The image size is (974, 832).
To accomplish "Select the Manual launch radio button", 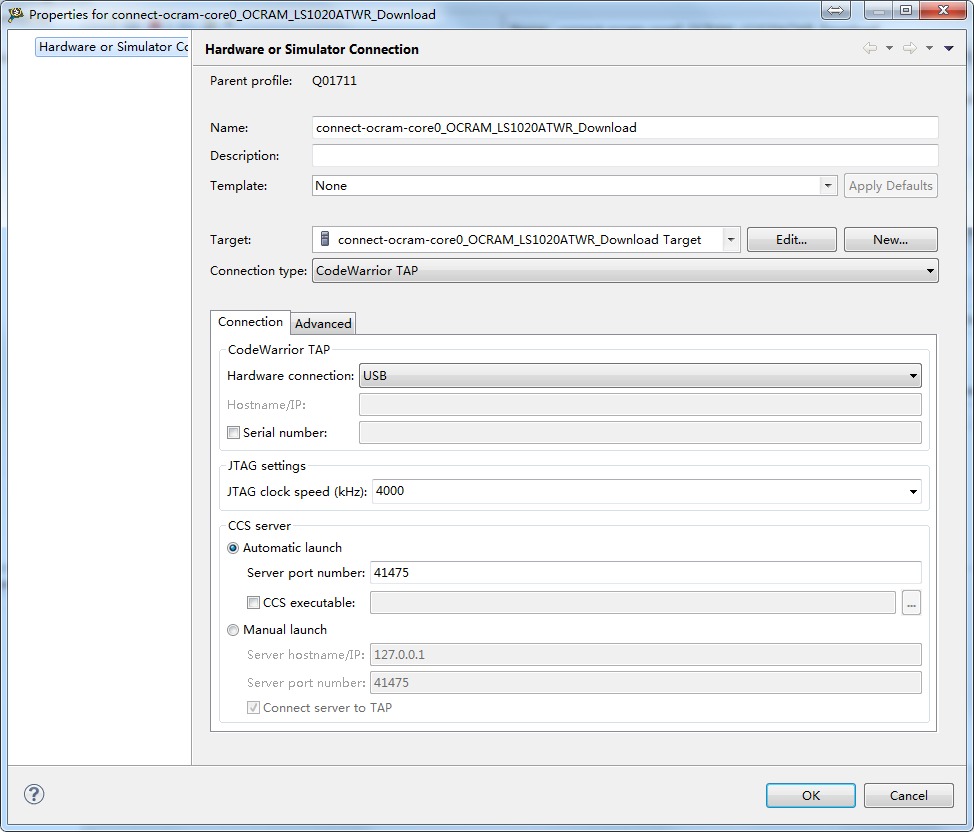I will [233, 630].
